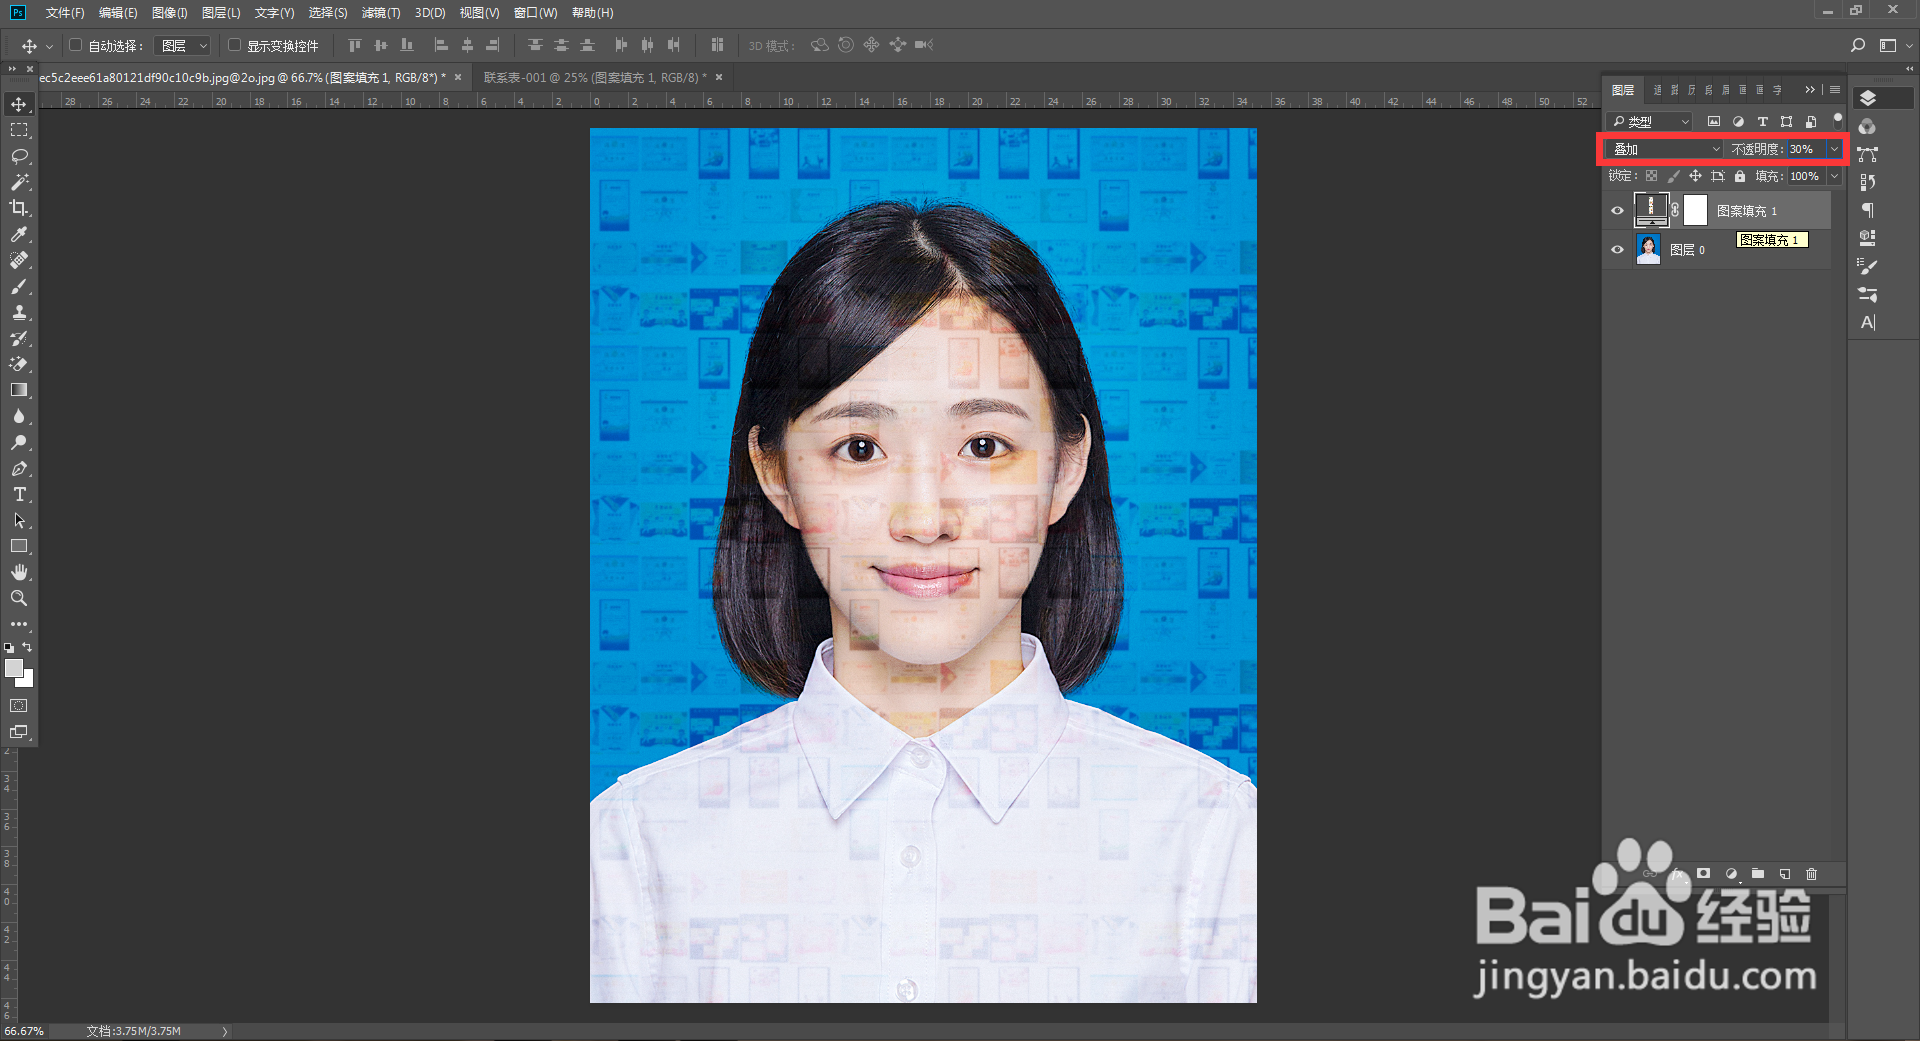1920x1041 pixels.
Task: Open the layer filter 类型 dropdown
Action: [1649, 122]
